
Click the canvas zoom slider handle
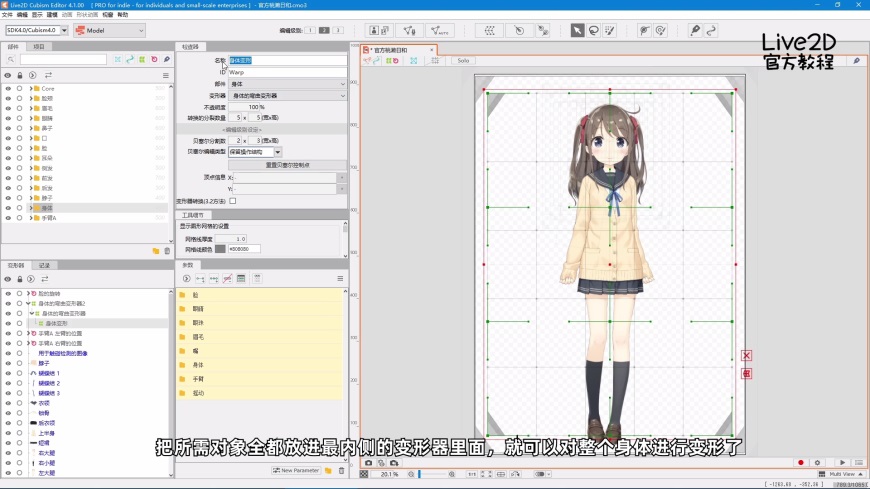click(419, 475)
